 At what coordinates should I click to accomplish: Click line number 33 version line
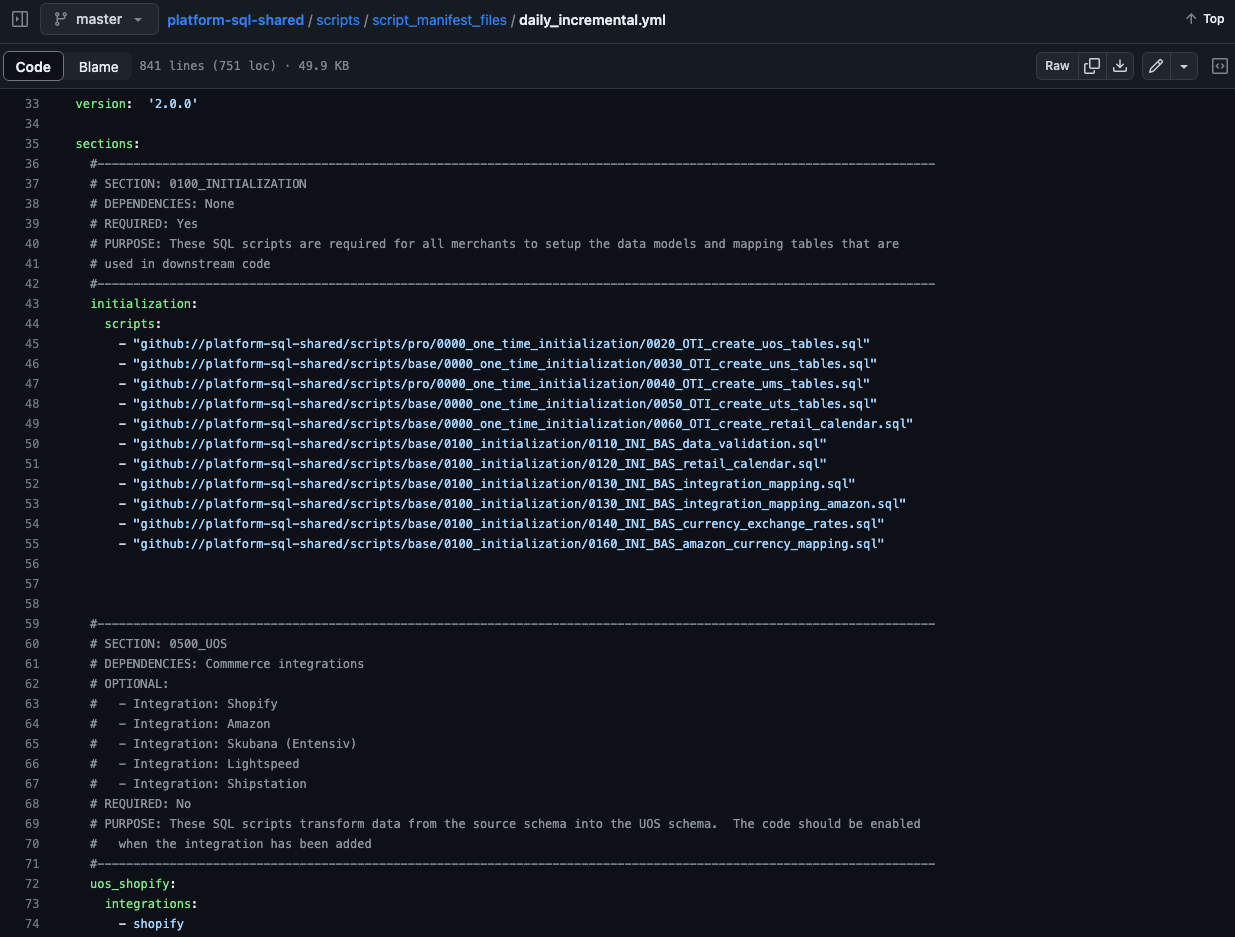32,104
